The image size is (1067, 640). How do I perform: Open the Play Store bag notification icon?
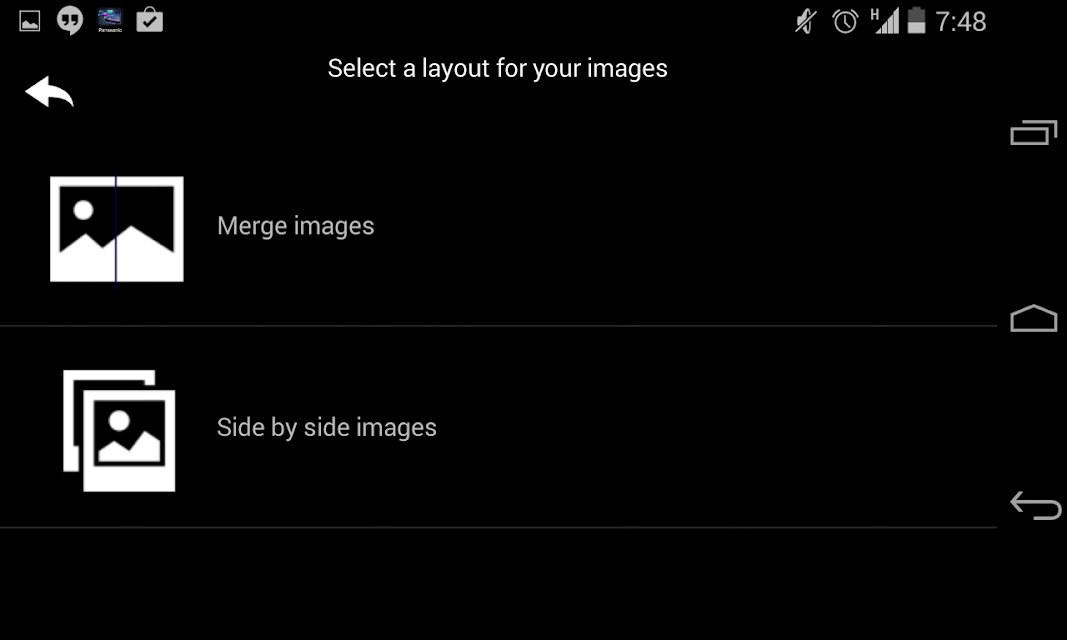pos(149,20)
